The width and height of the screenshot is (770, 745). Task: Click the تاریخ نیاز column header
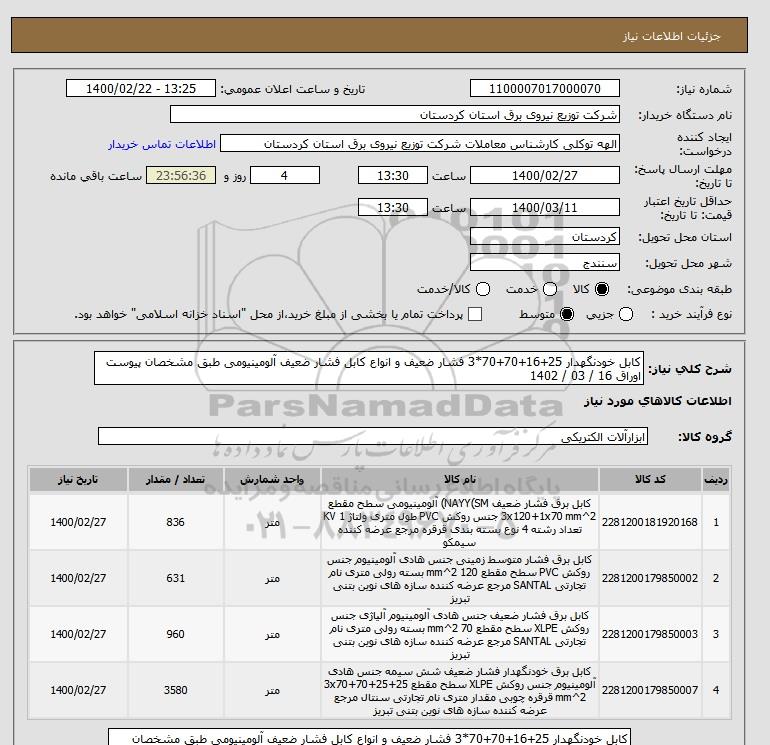(x=78, y=479)
